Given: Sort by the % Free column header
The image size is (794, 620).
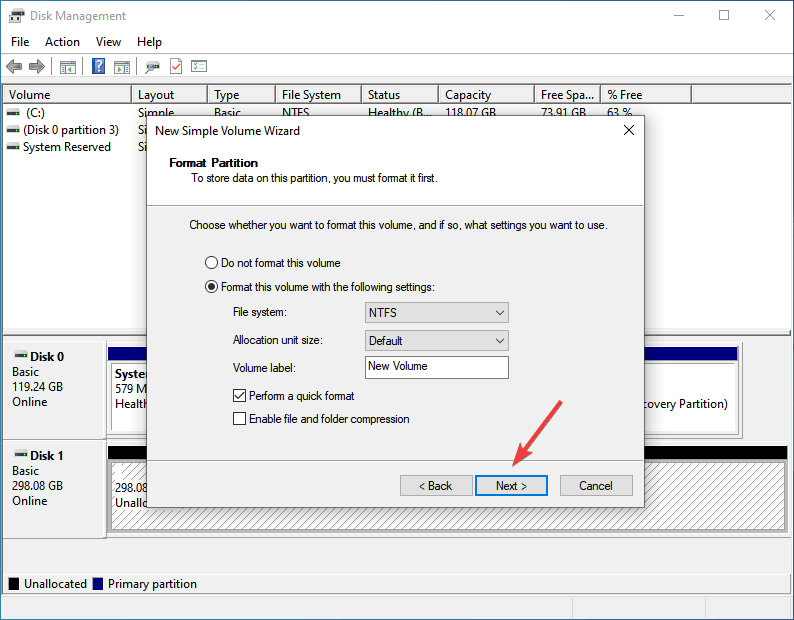Looking at the screenshot, I should [646, 95].
